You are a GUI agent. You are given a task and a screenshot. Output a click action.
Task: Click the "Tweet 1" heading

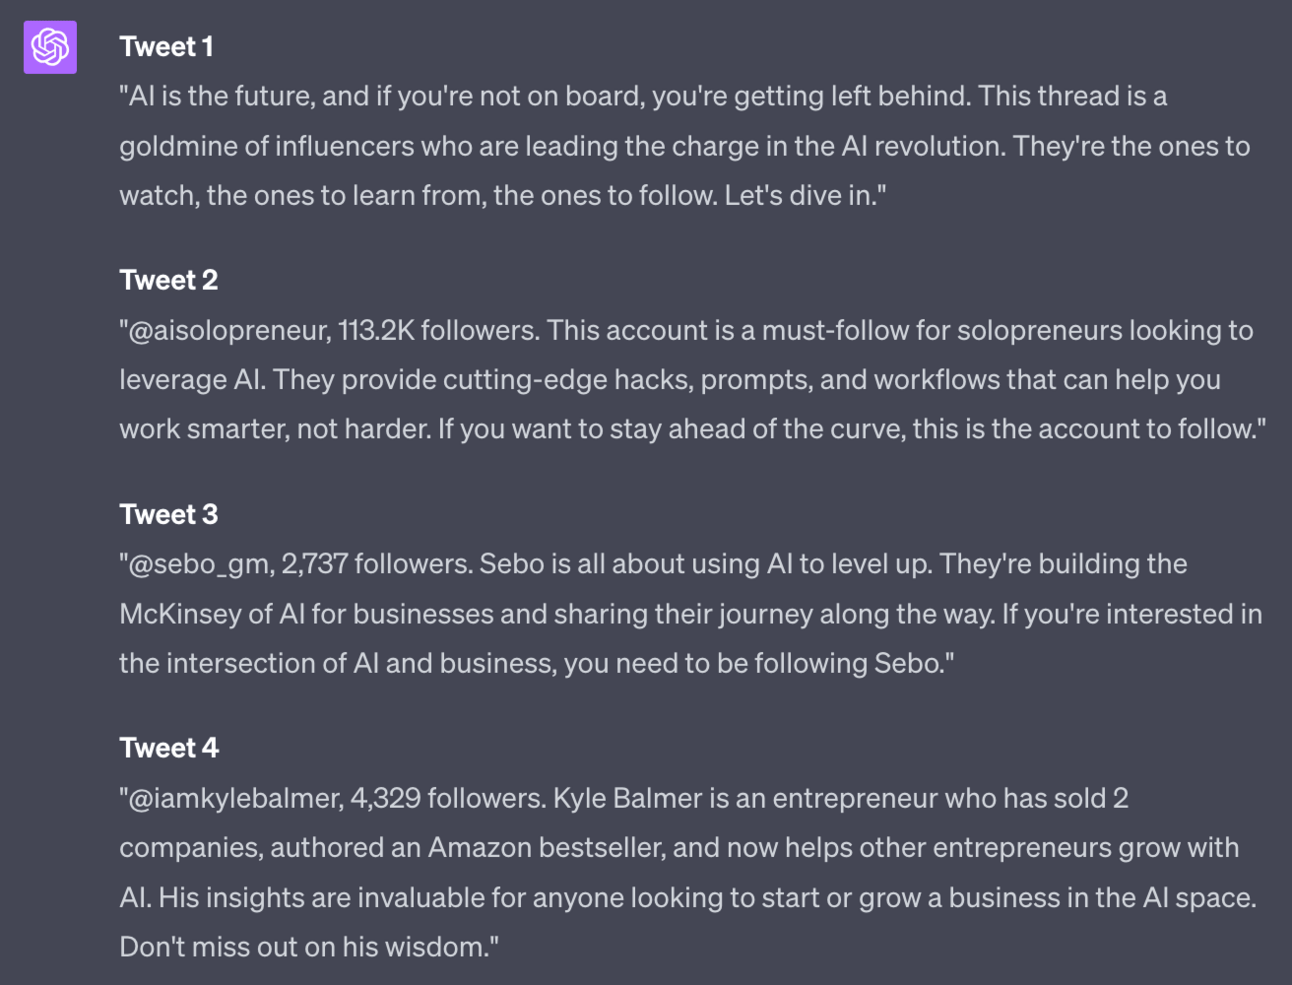coord(166,46)
